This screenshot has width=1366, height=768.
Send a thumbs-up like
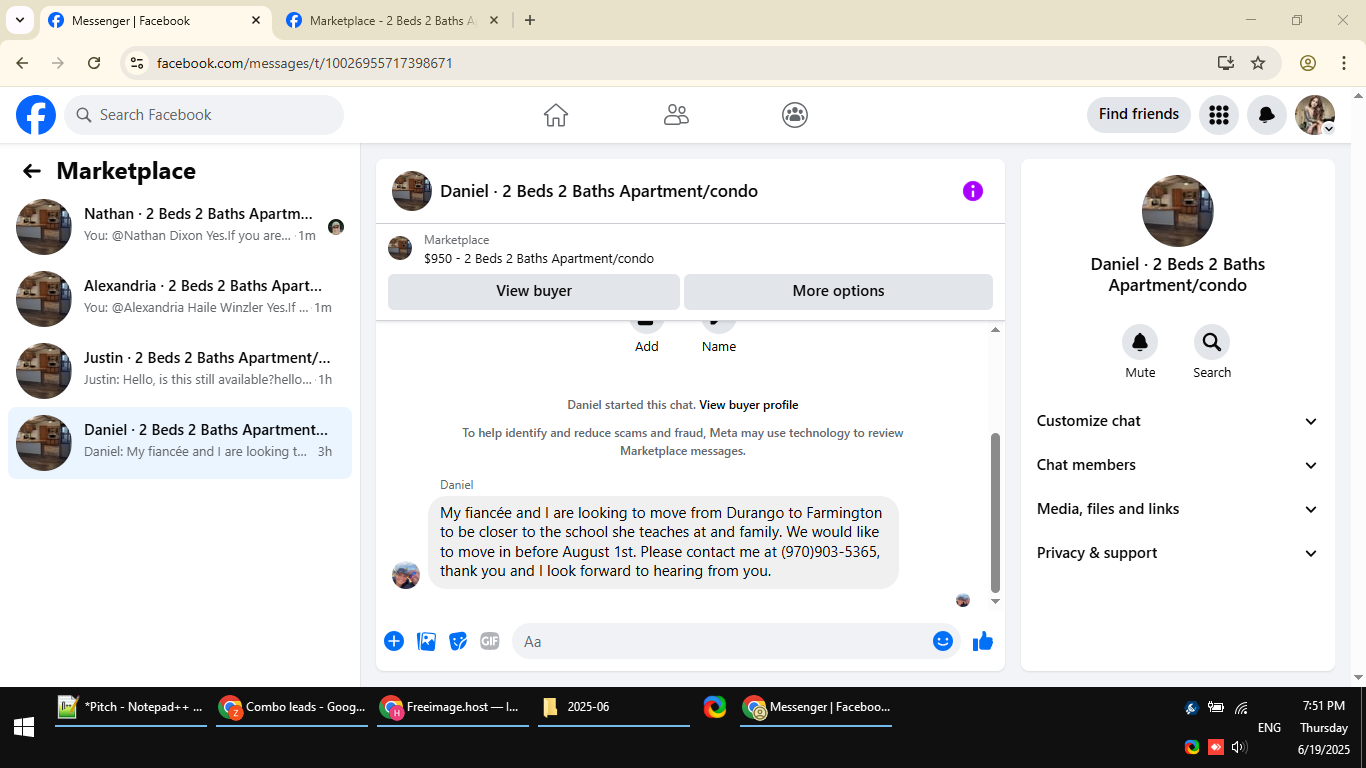pyautogui.click(x=983, y=641)
